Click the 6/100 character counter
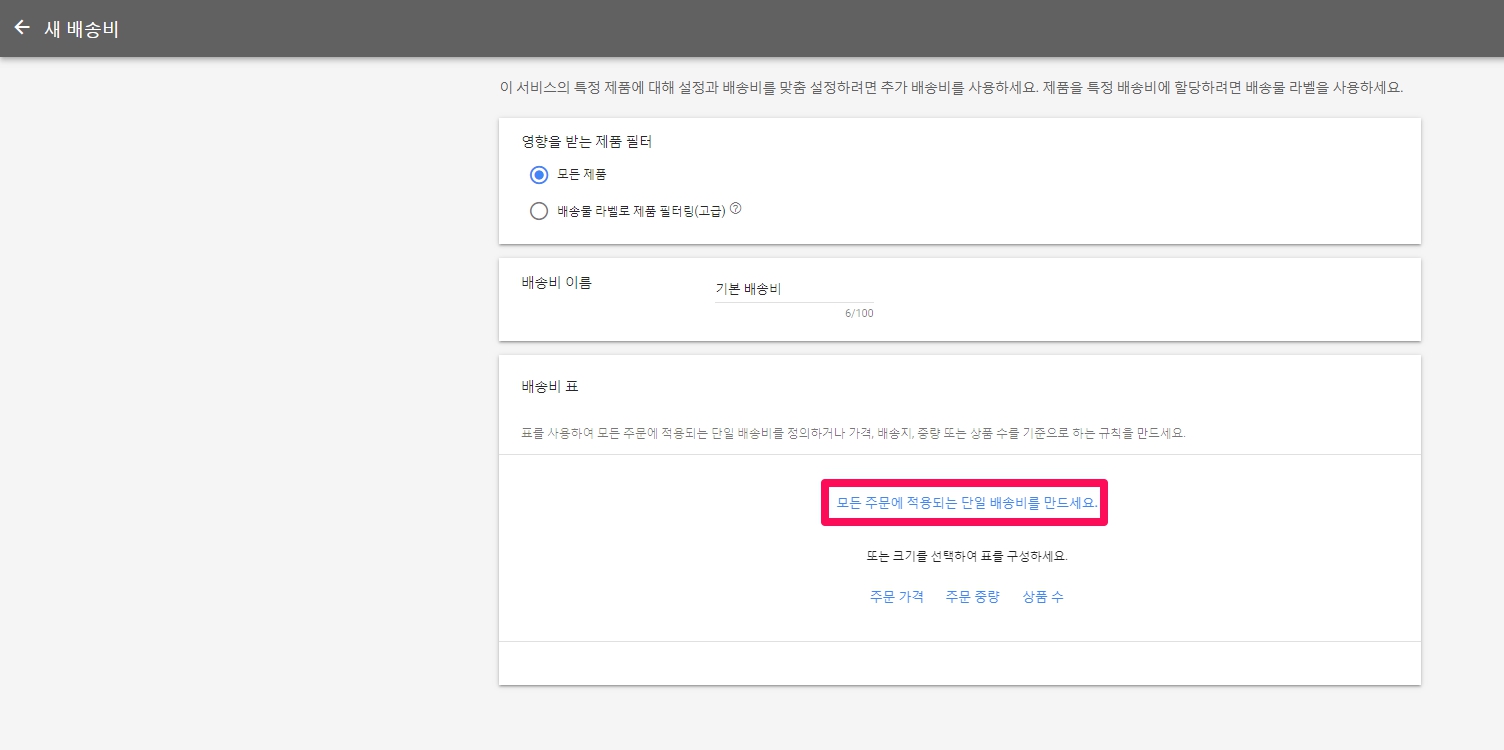This screenshot has width=1504, height=750. (x=859, y=314)
